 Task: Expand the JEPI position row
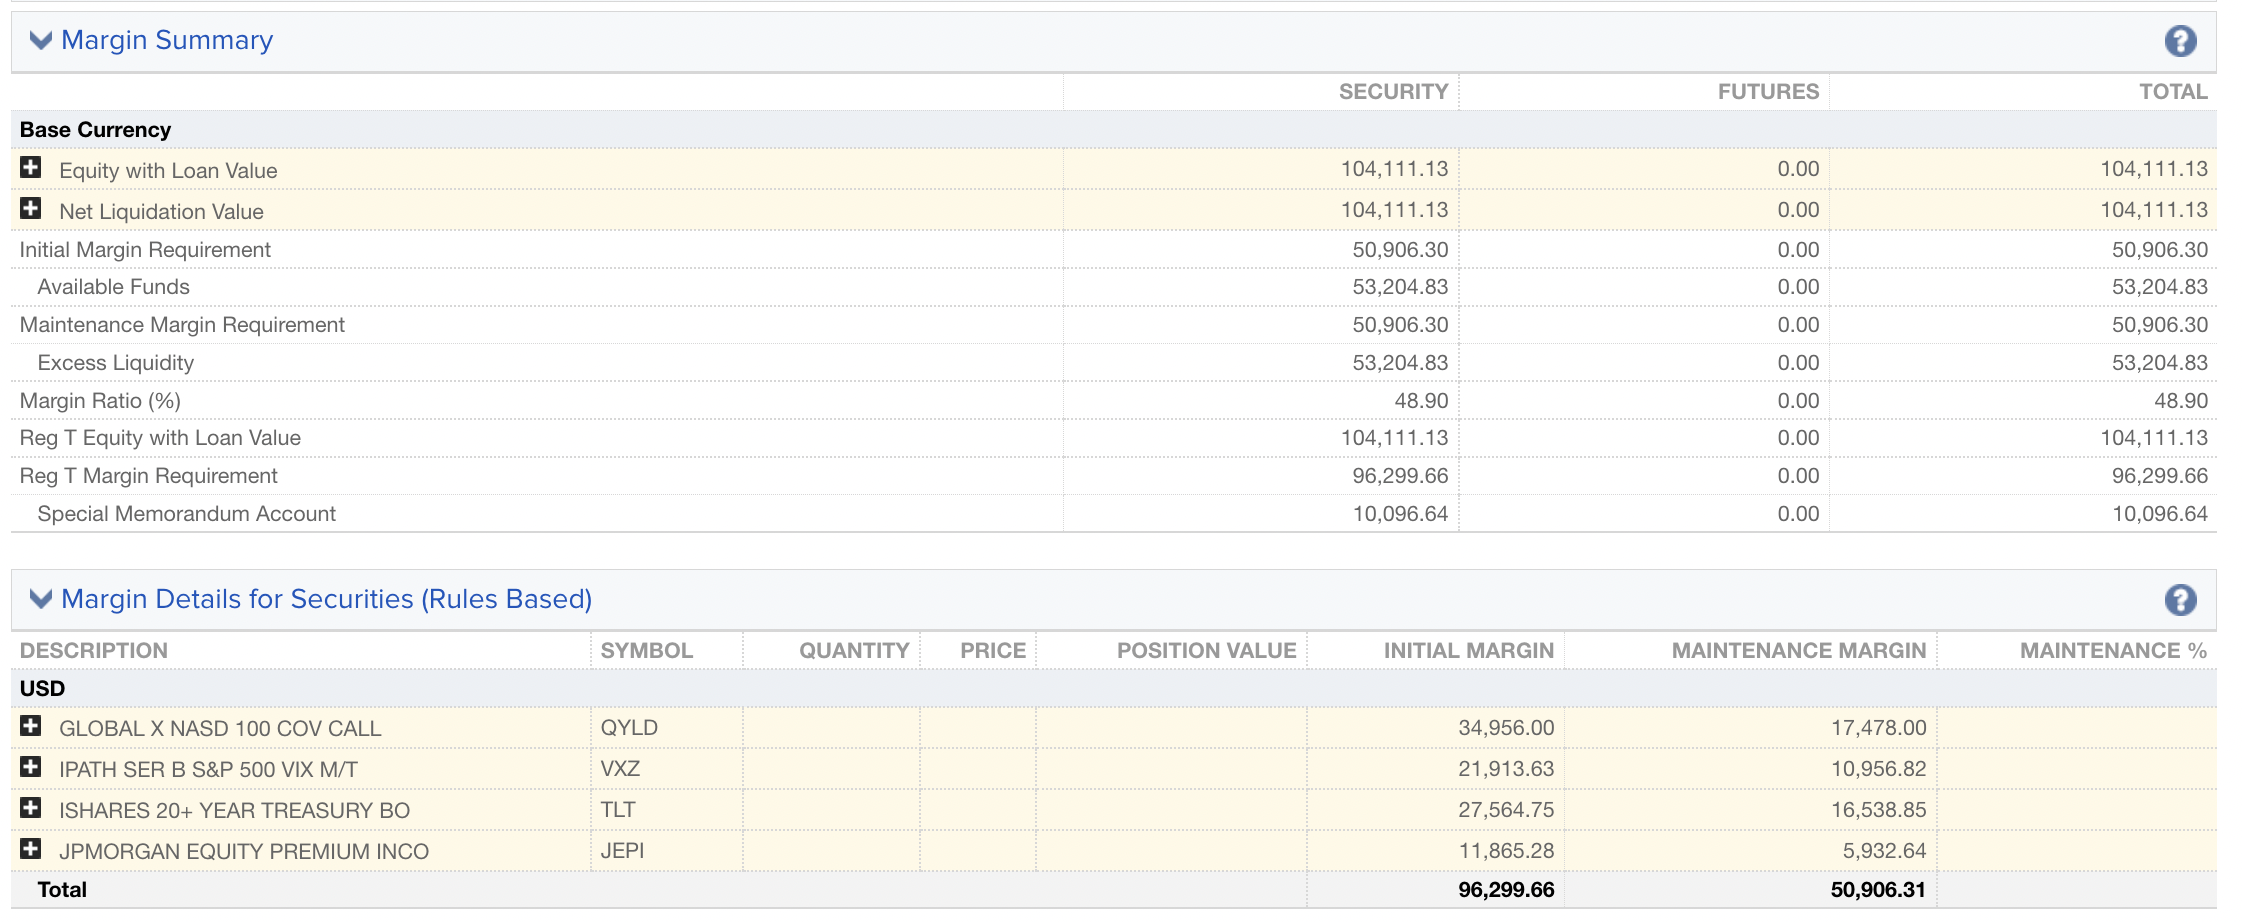point(31,849)
